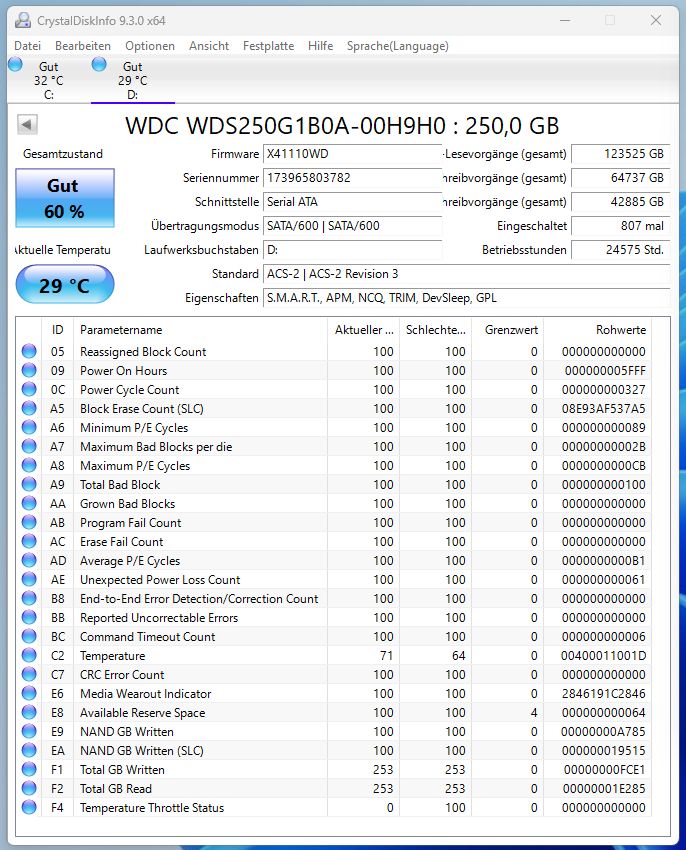Open the Optionen menu
686x850 pixels.
click(150, 46)
